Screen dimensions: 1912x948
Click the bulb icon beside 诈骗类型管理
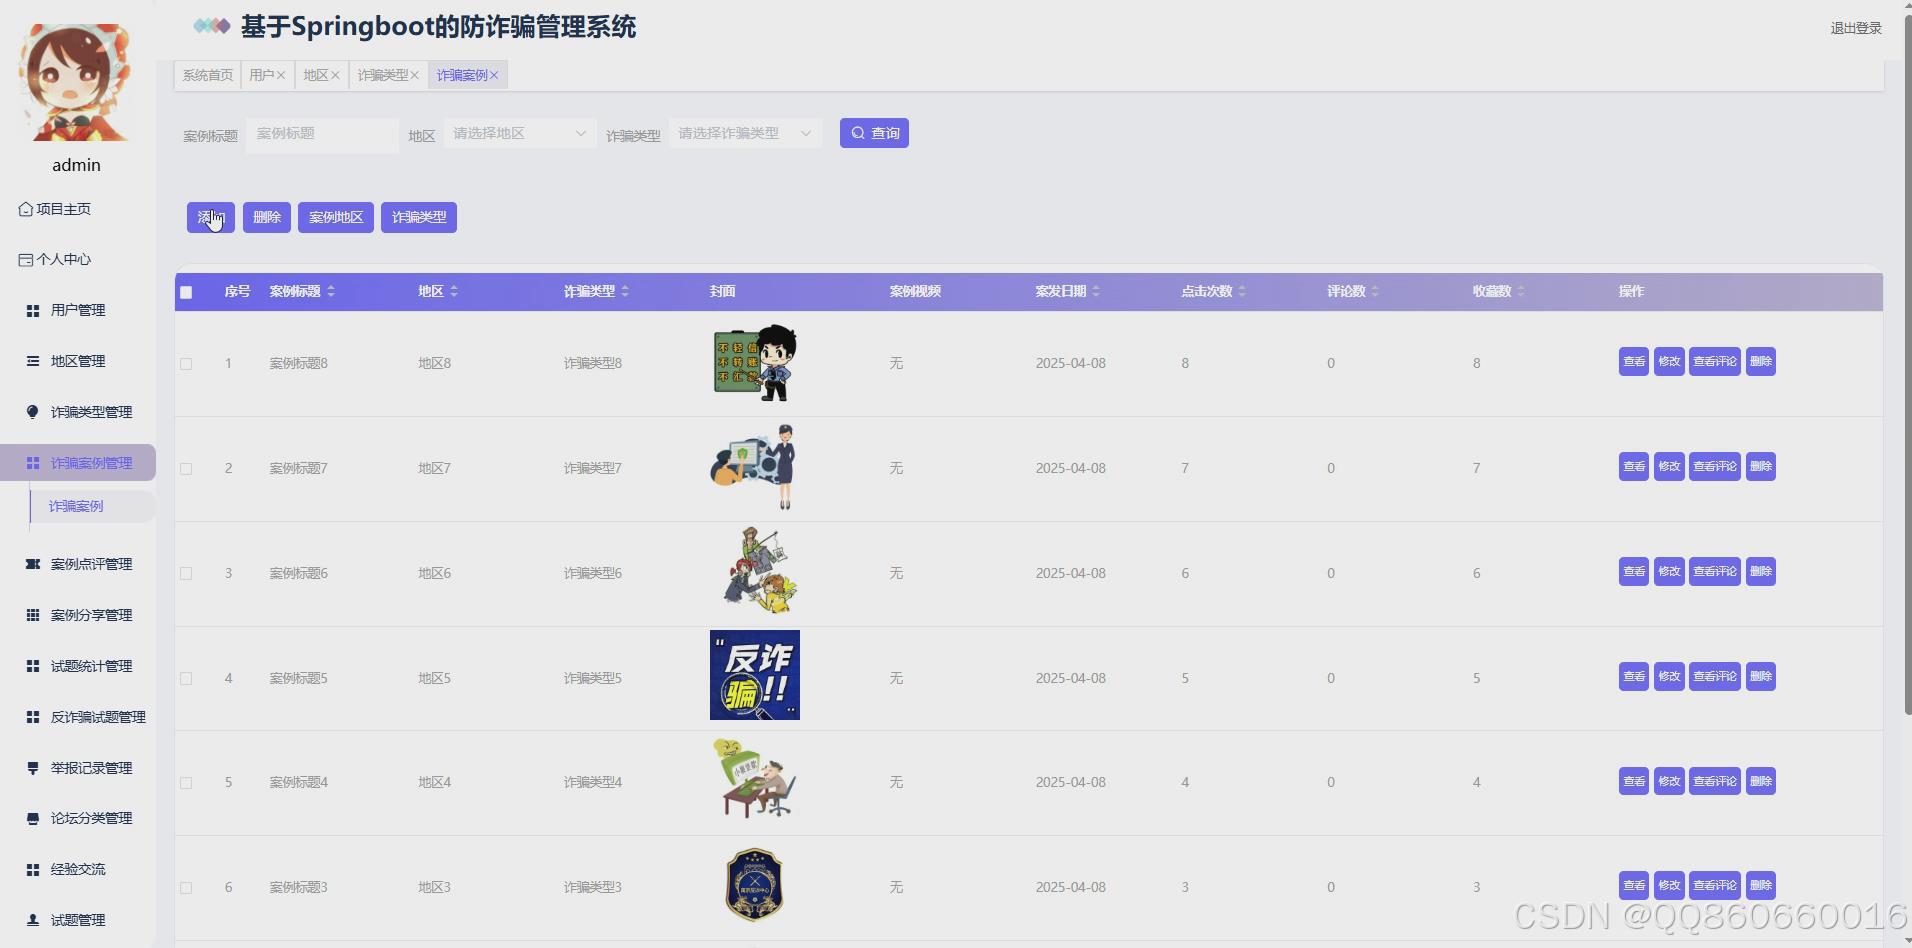point(33,412)
